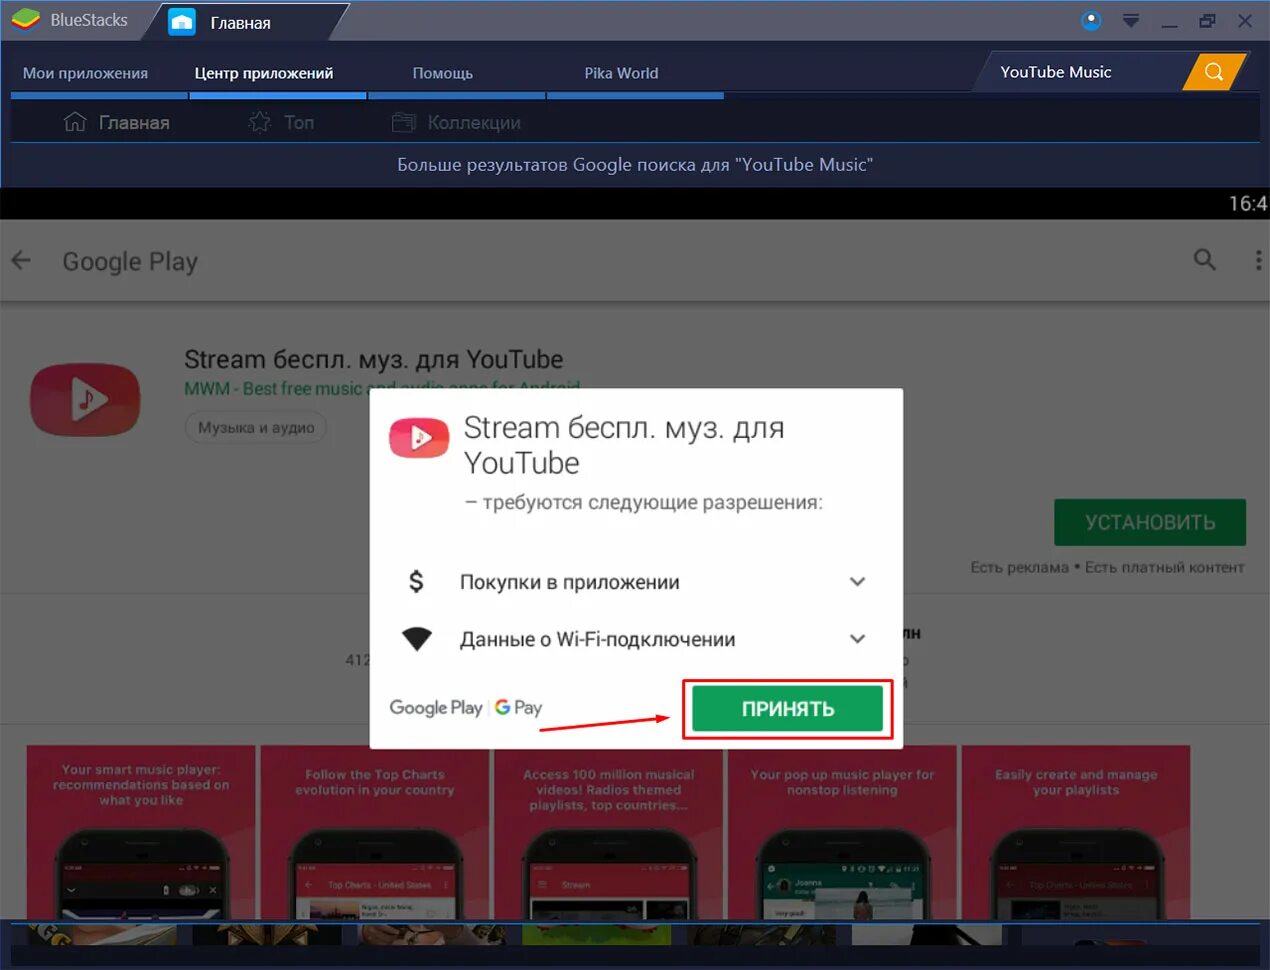Click the house icon next to Главная
This screenshot has width=1270, height=970.
[x=75, y=122]
